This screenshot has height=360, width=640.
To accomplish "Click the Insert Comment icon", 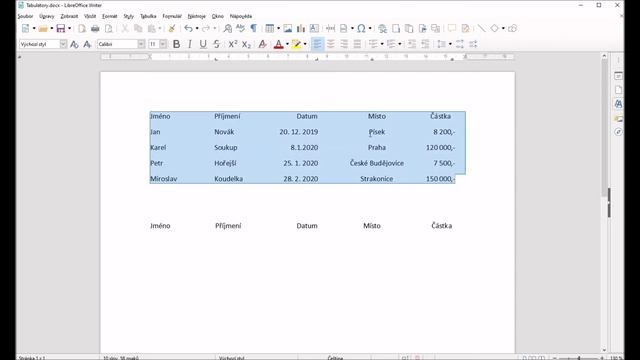I will pyautogui.click(x=452, y=28).
